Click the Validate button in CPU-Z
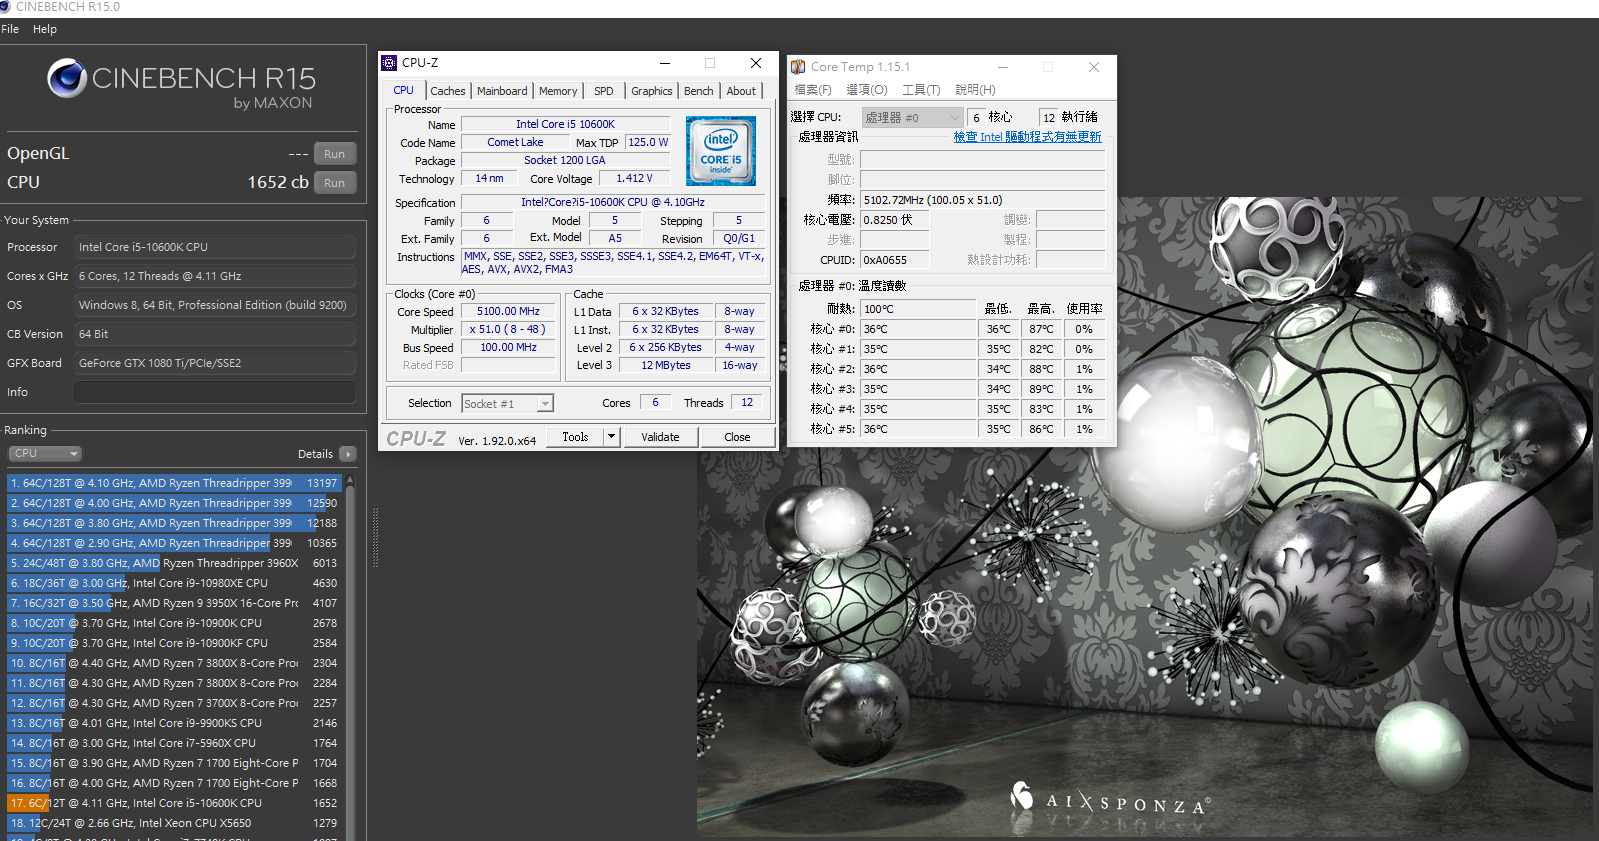1599x841 pixels. click(x=660, y=437)
